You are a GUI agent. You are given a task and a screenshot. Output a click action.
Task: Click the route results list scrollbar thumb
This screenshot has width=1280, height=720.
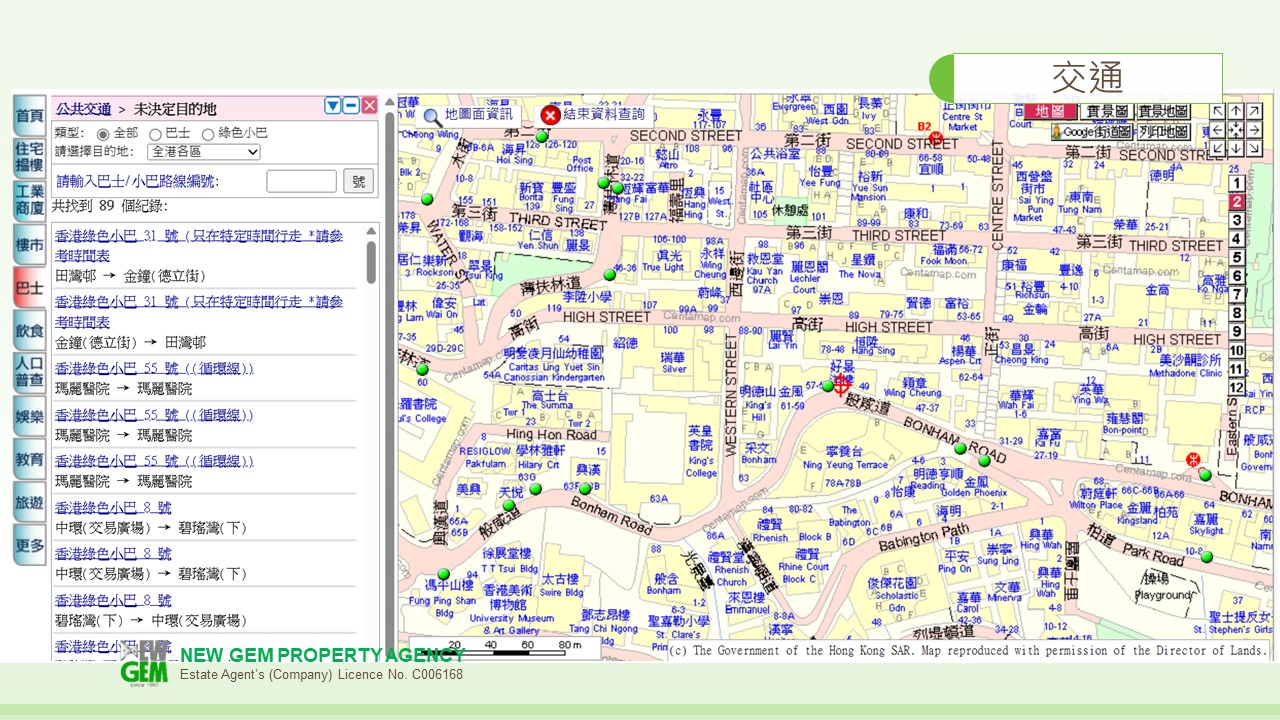372,262
